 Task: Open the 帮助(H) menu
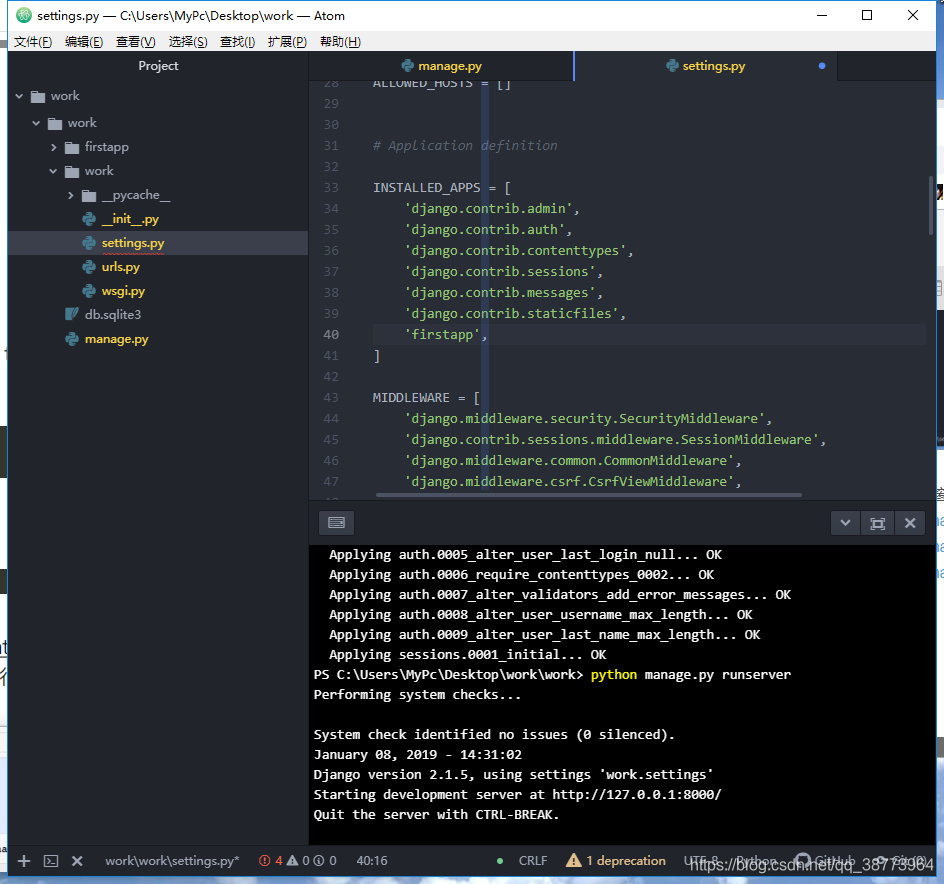point(340,42)
